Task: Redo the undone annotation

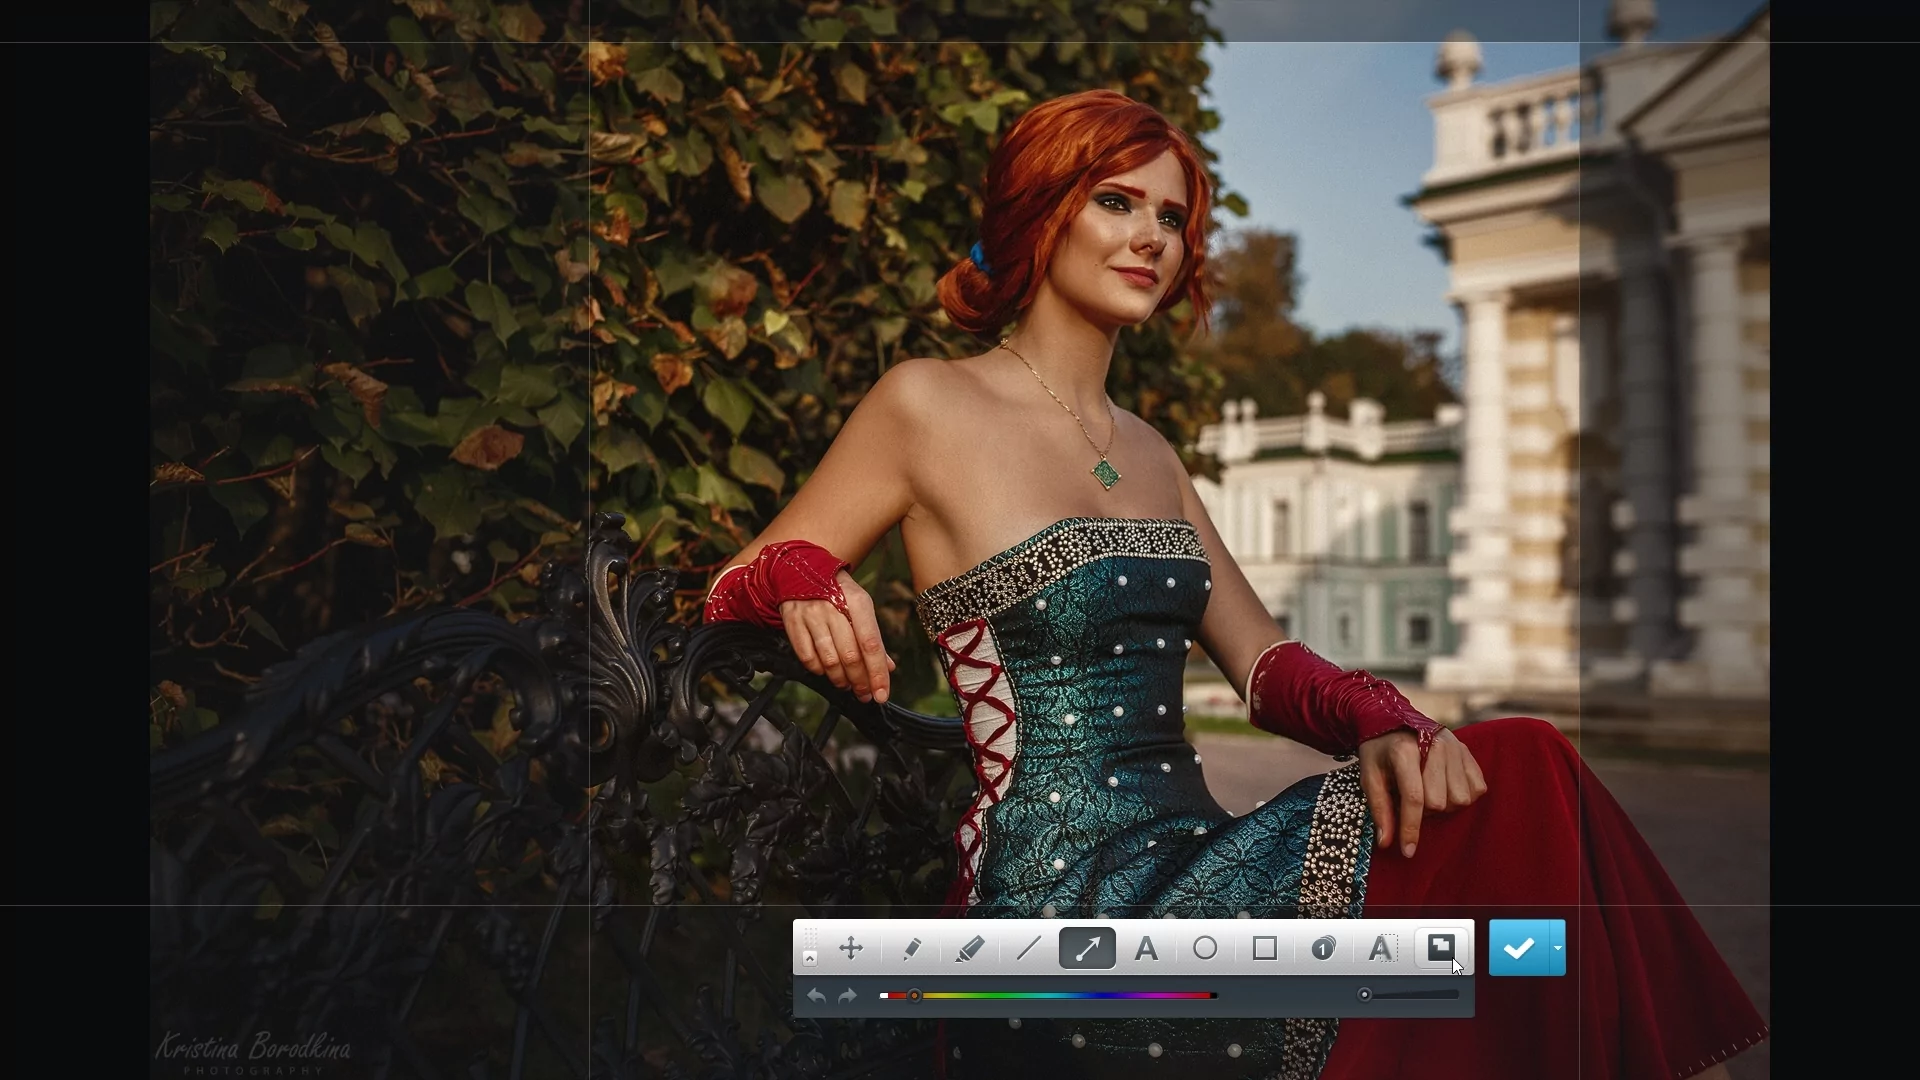Action: [847, 996]
